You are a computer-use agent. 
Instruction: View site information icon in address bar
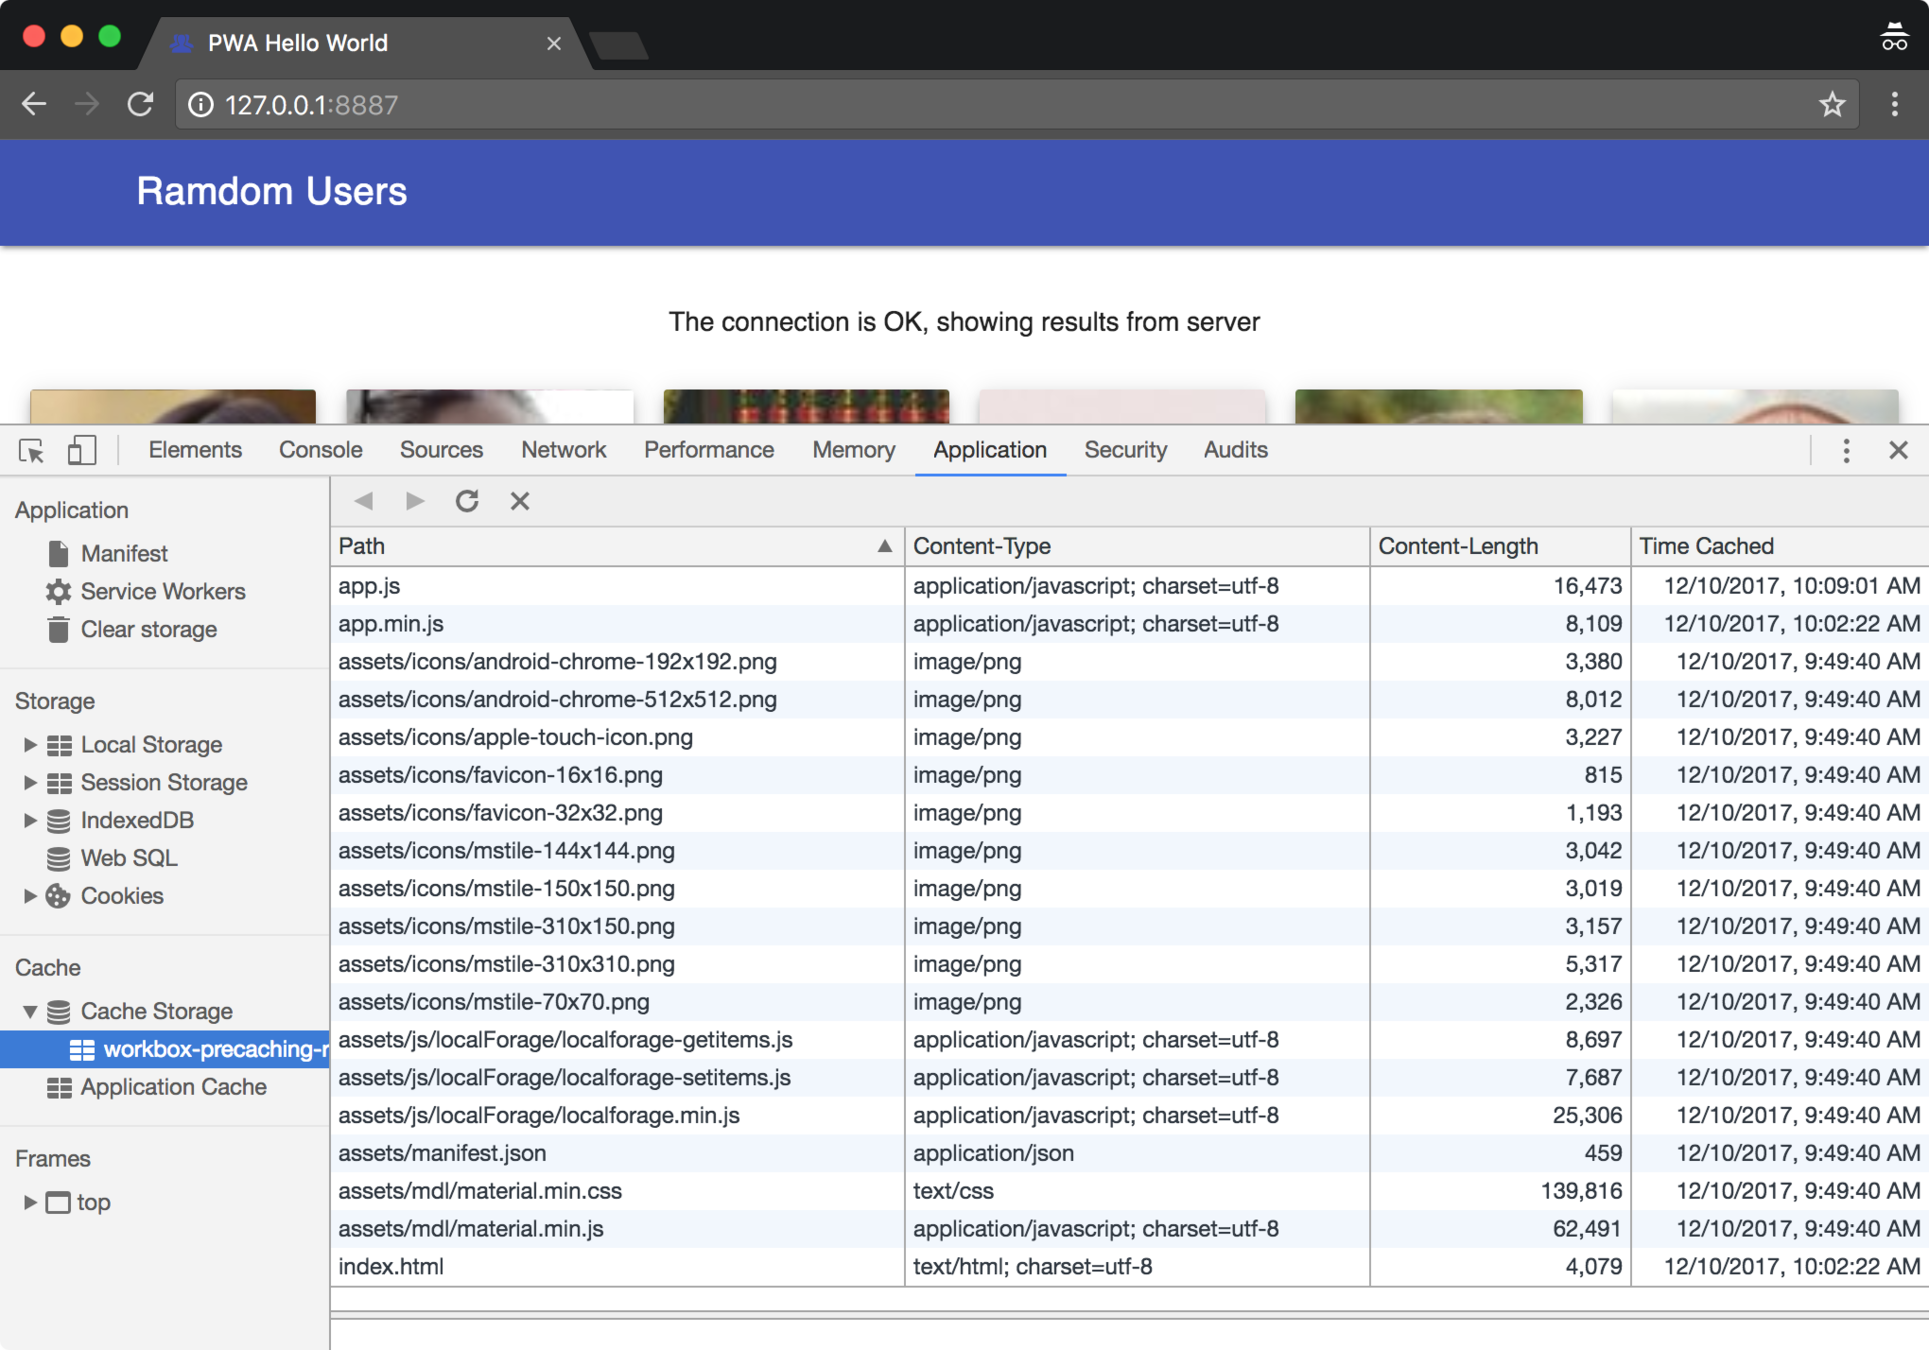click(201, 104)
